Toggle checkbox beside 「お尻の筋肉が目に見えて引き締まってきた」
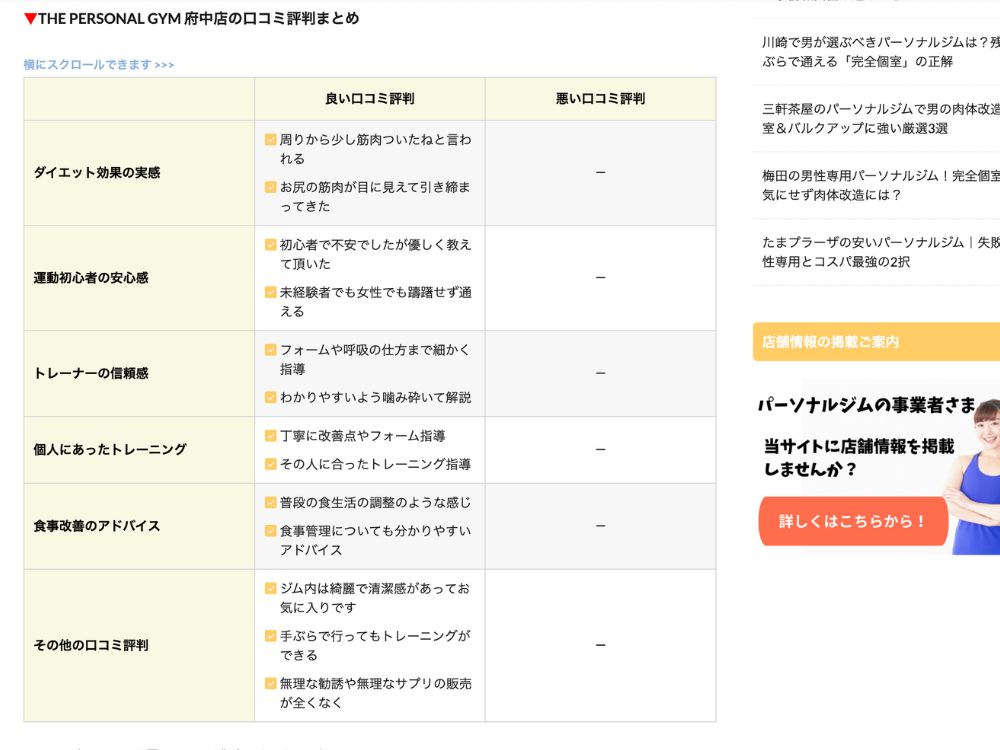The height and width of the screenshot is (750, 1000). pyautogui.click(x=268, y=186)
